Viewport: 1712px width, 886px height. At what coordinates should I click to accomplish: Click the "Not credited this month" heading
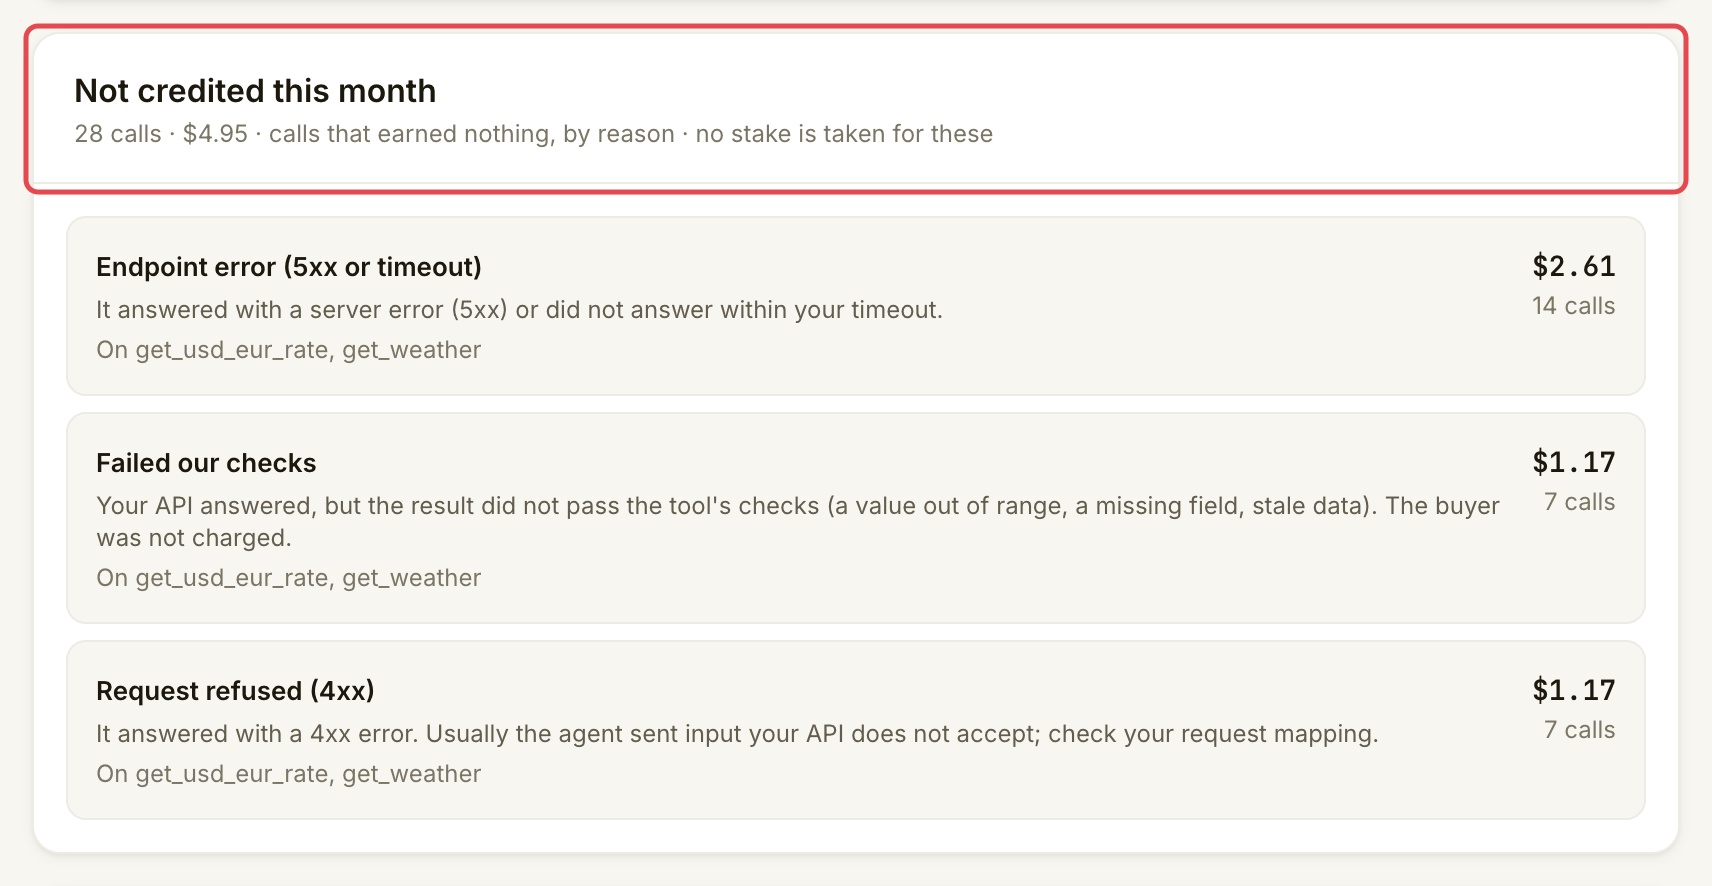point(255,91)
